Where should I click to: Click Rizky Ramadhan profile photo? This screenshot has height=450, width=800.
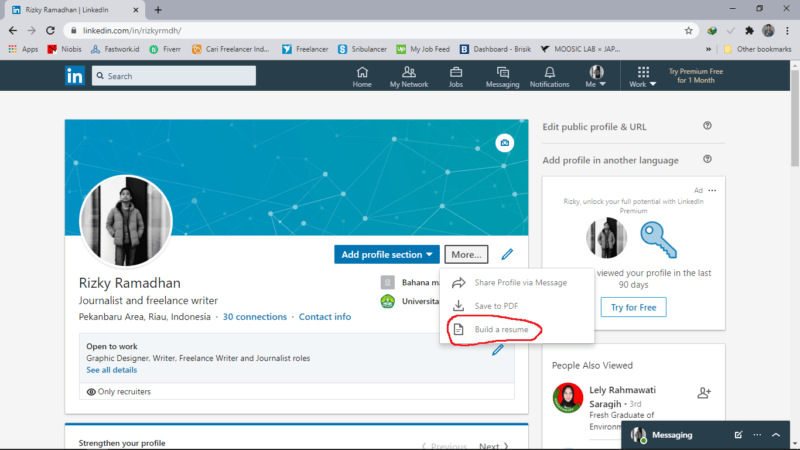126,221
